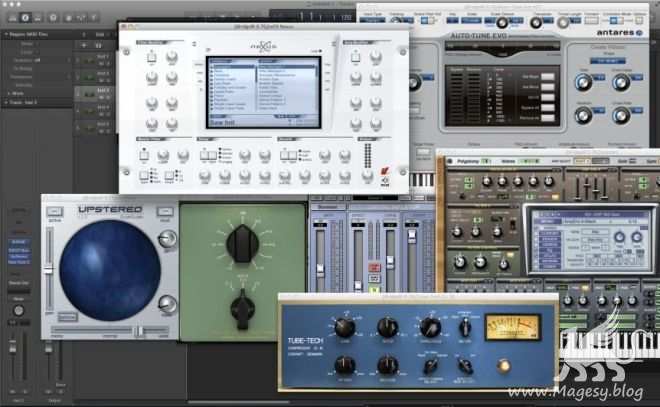Expand the Region disclosure triangle in Inspector
Screen dimensions: 660x407
point(6,35)
